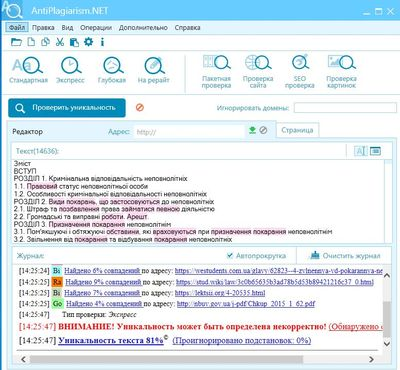Open Проверка сайта tool

click(258, 72)
